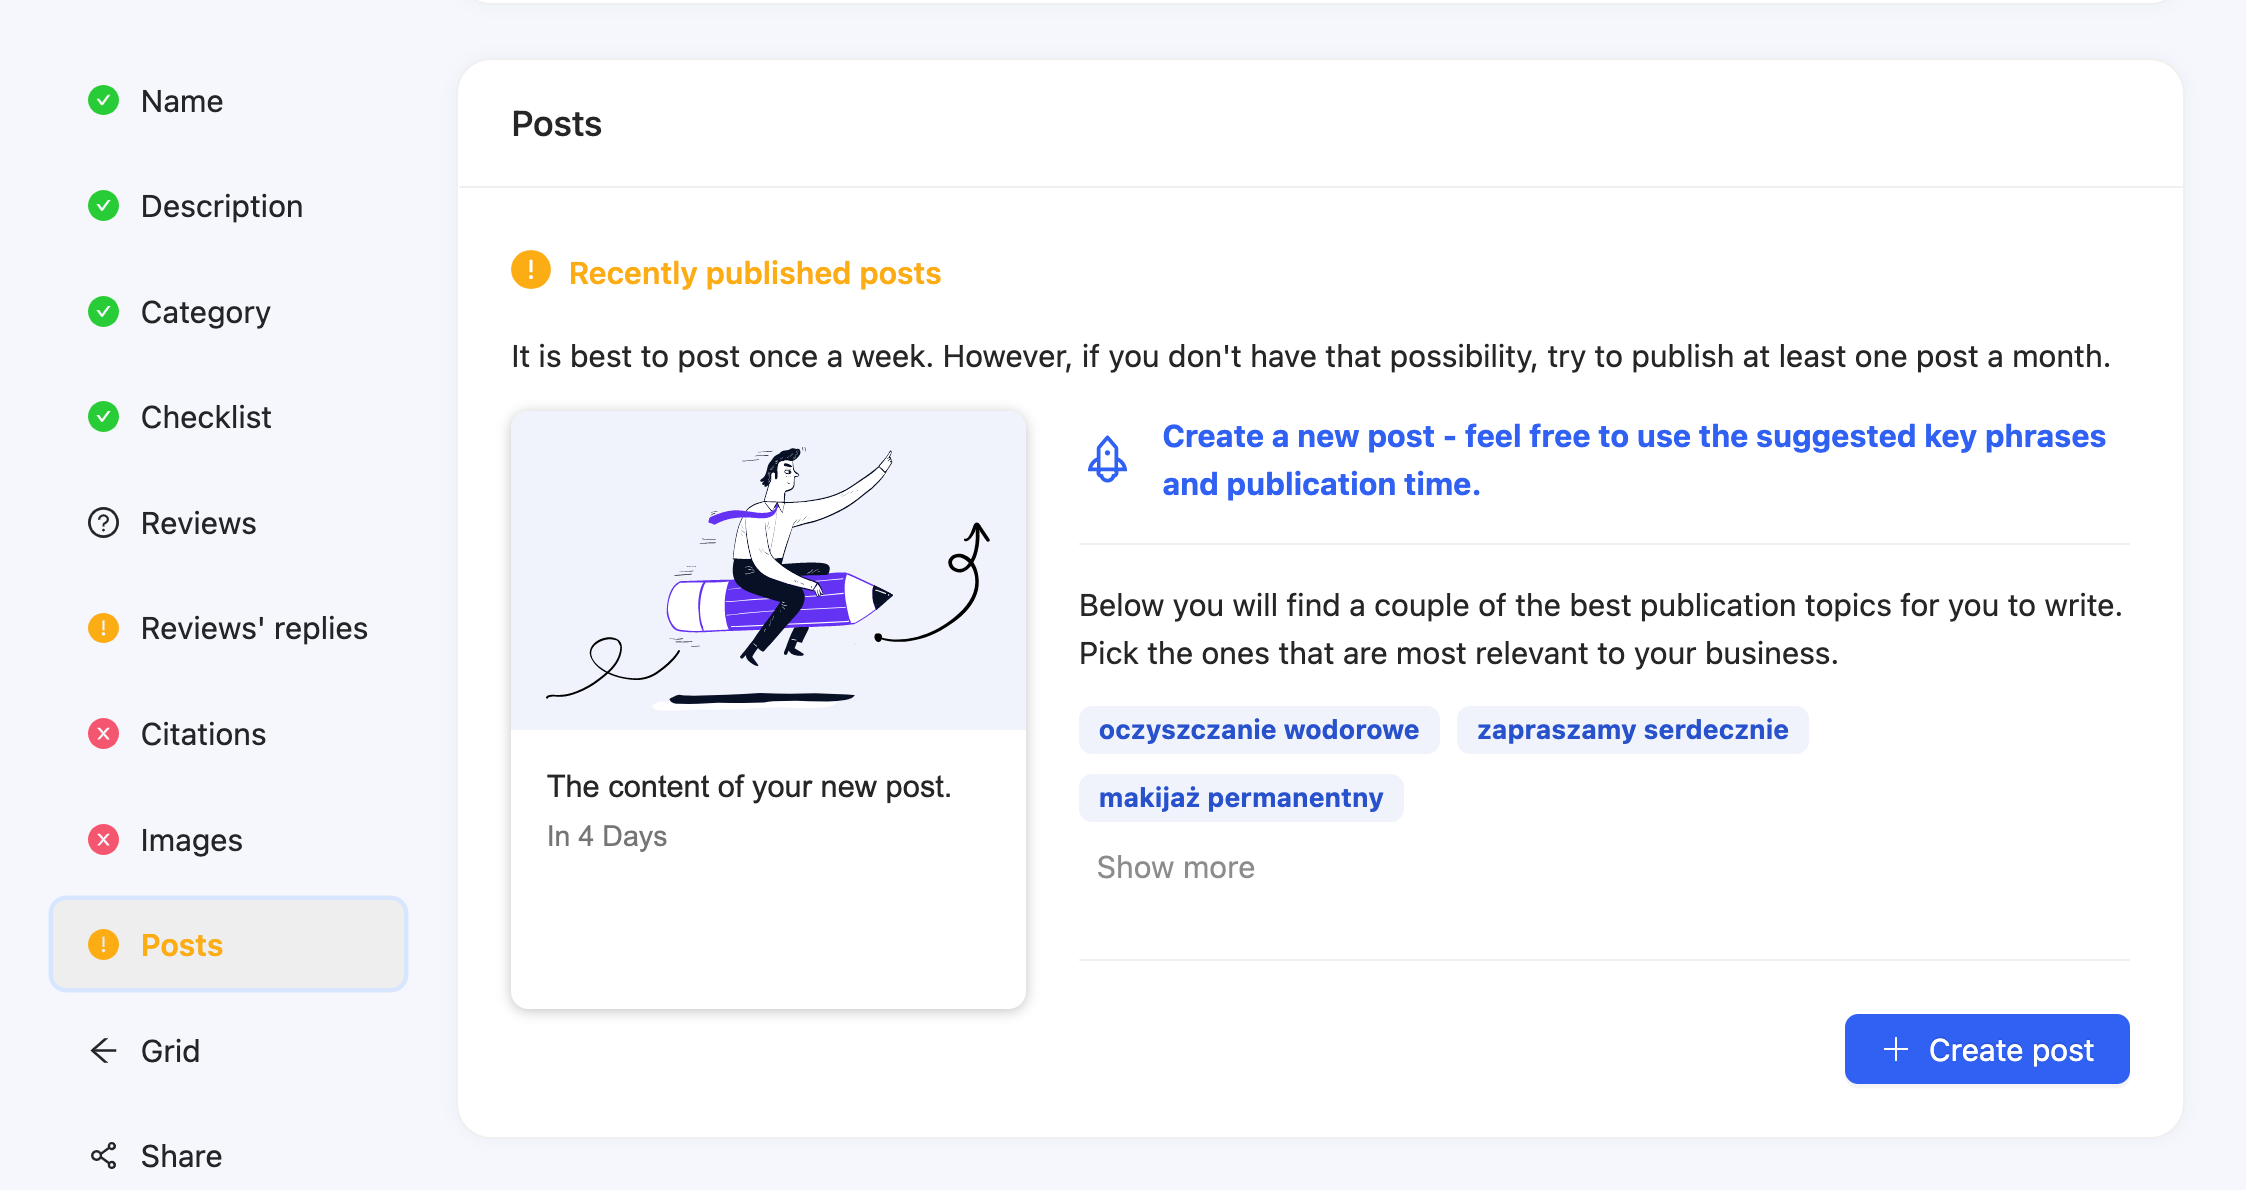Open the new post preview illustration card
The width and height of the screenshot is (2246, 1190).
tap(768, 709)
